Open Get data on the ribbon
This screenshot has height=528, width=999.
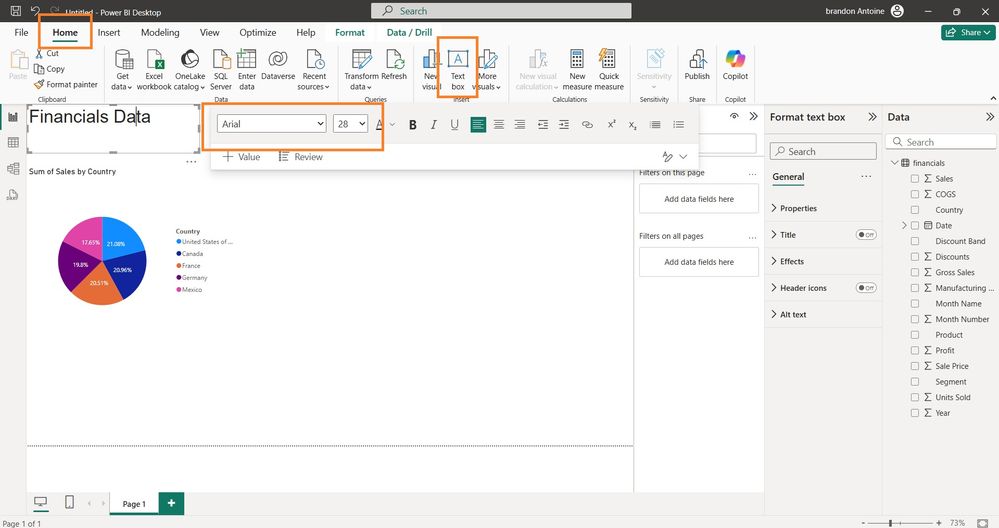point(122,69)
